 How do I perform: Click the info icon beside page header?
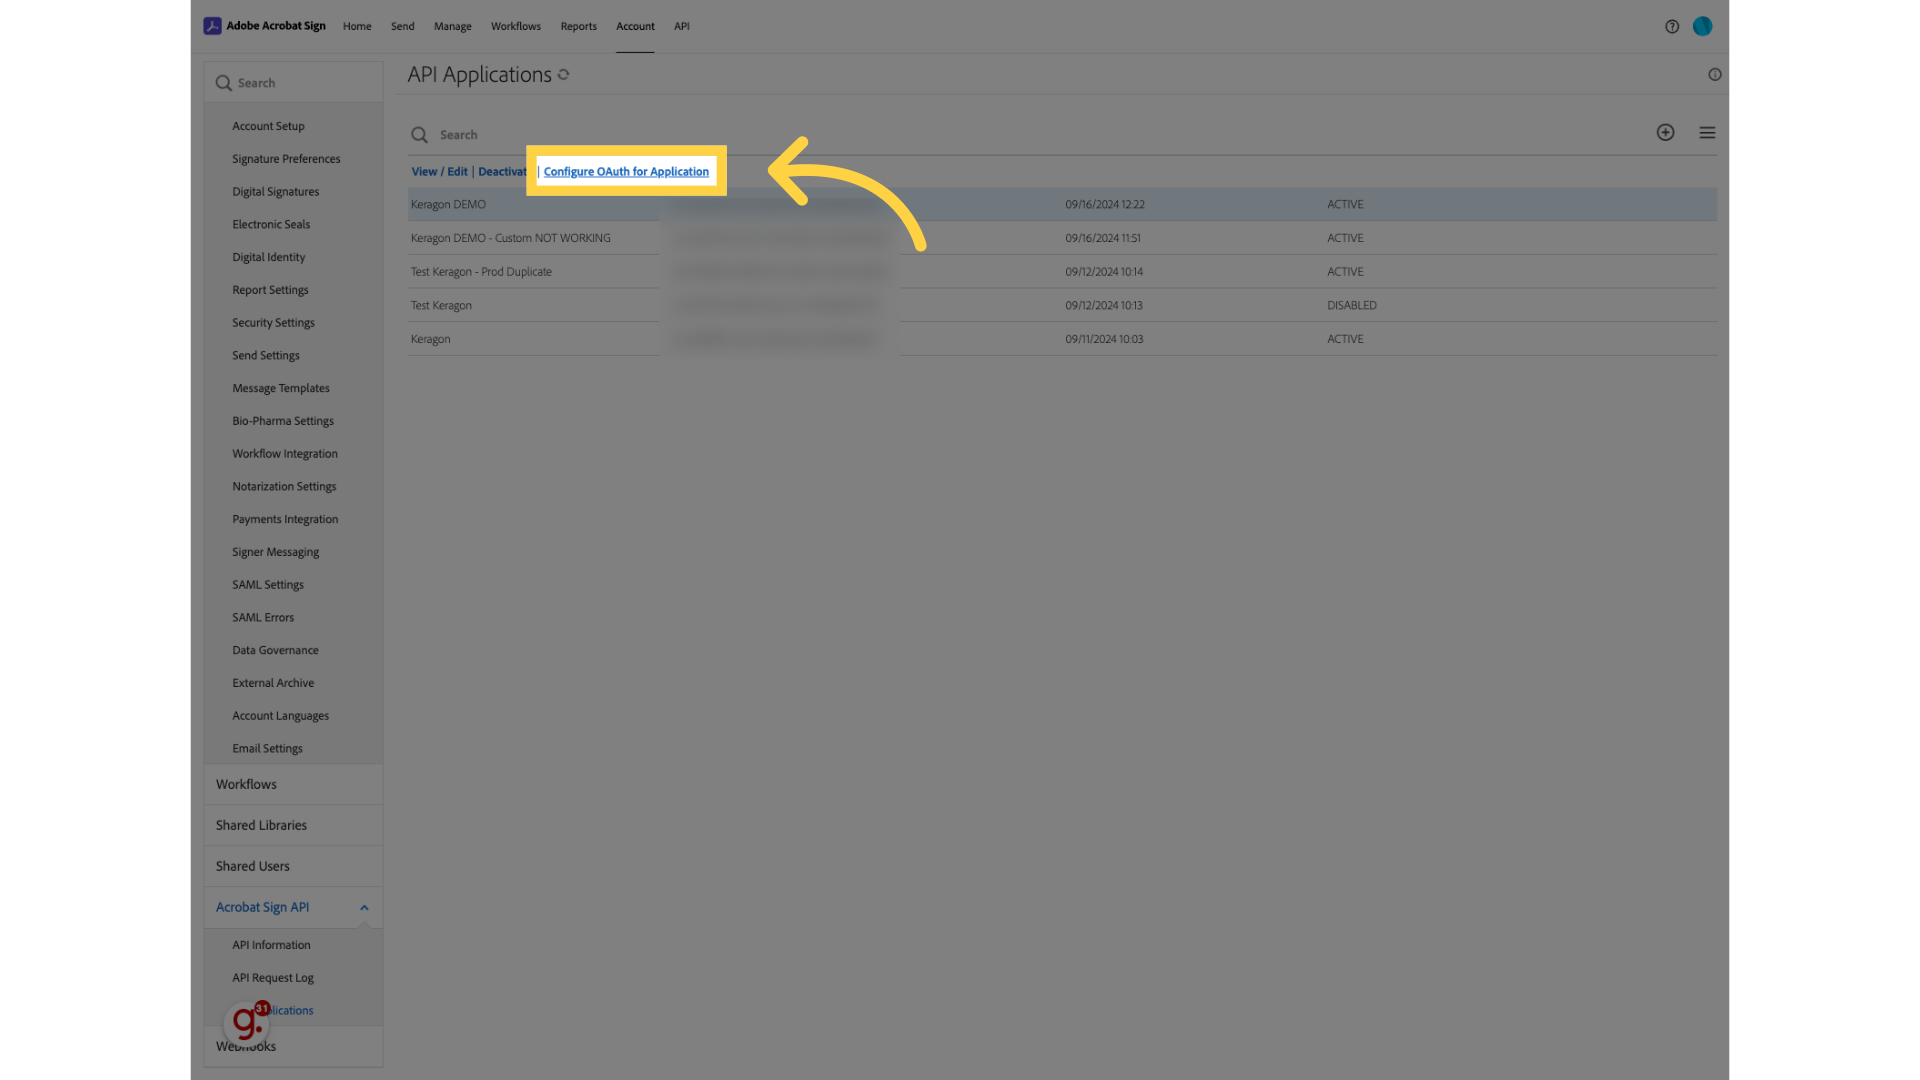(1715, 75)
